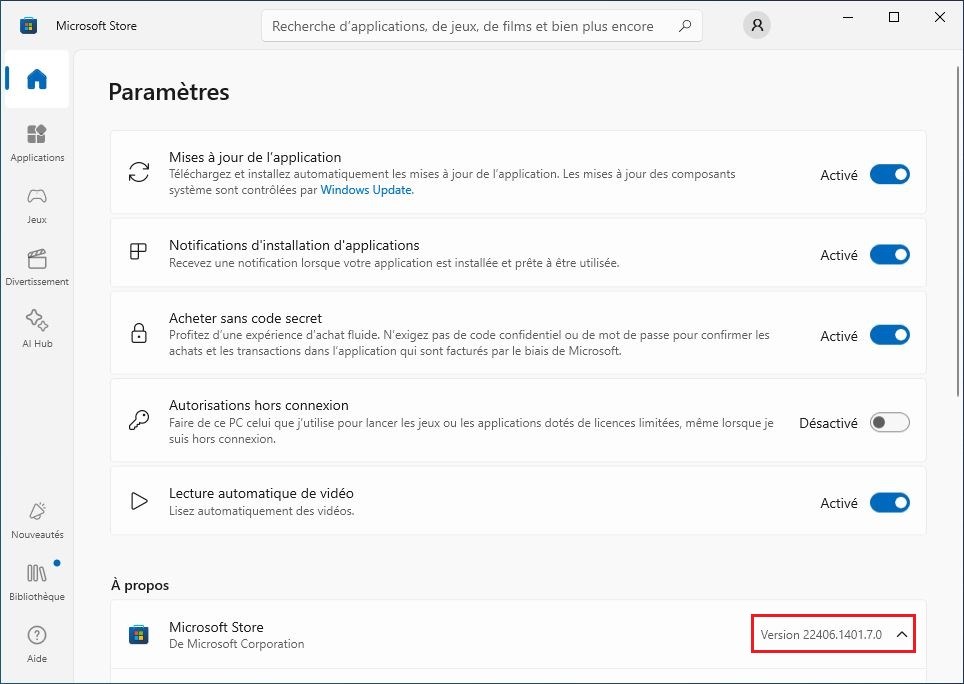Viewport: 964px width, 684px height.
Task: Click the search magnifier icon
Action: (x=685, y=26)
